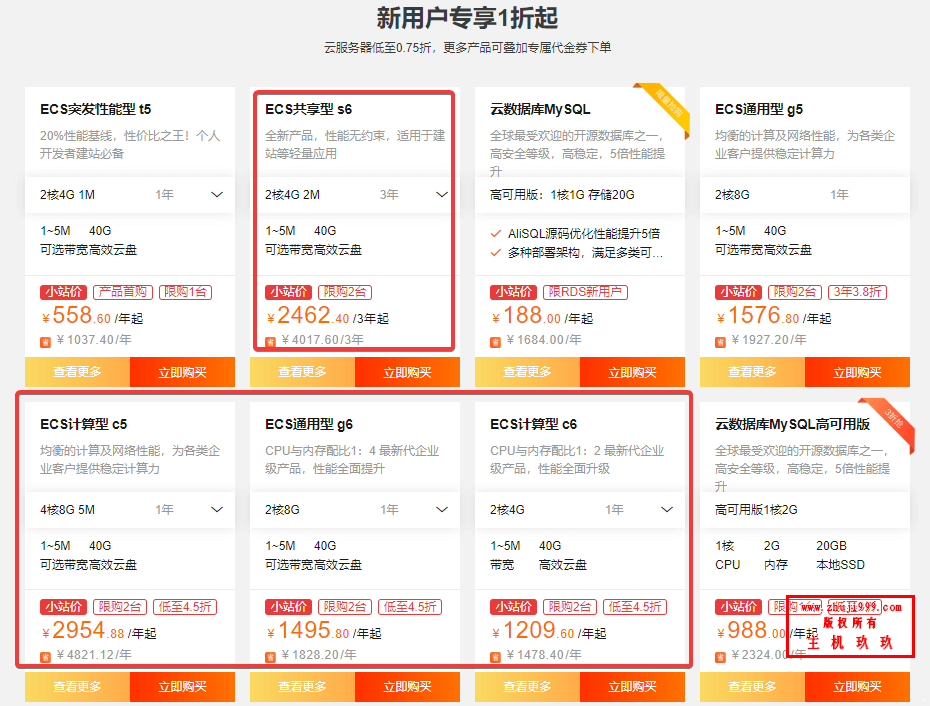The height and width of the screenshot is (706, 930).
Task: Click the 小站价 badge on s6 card
Action: (x=289, y=292)
